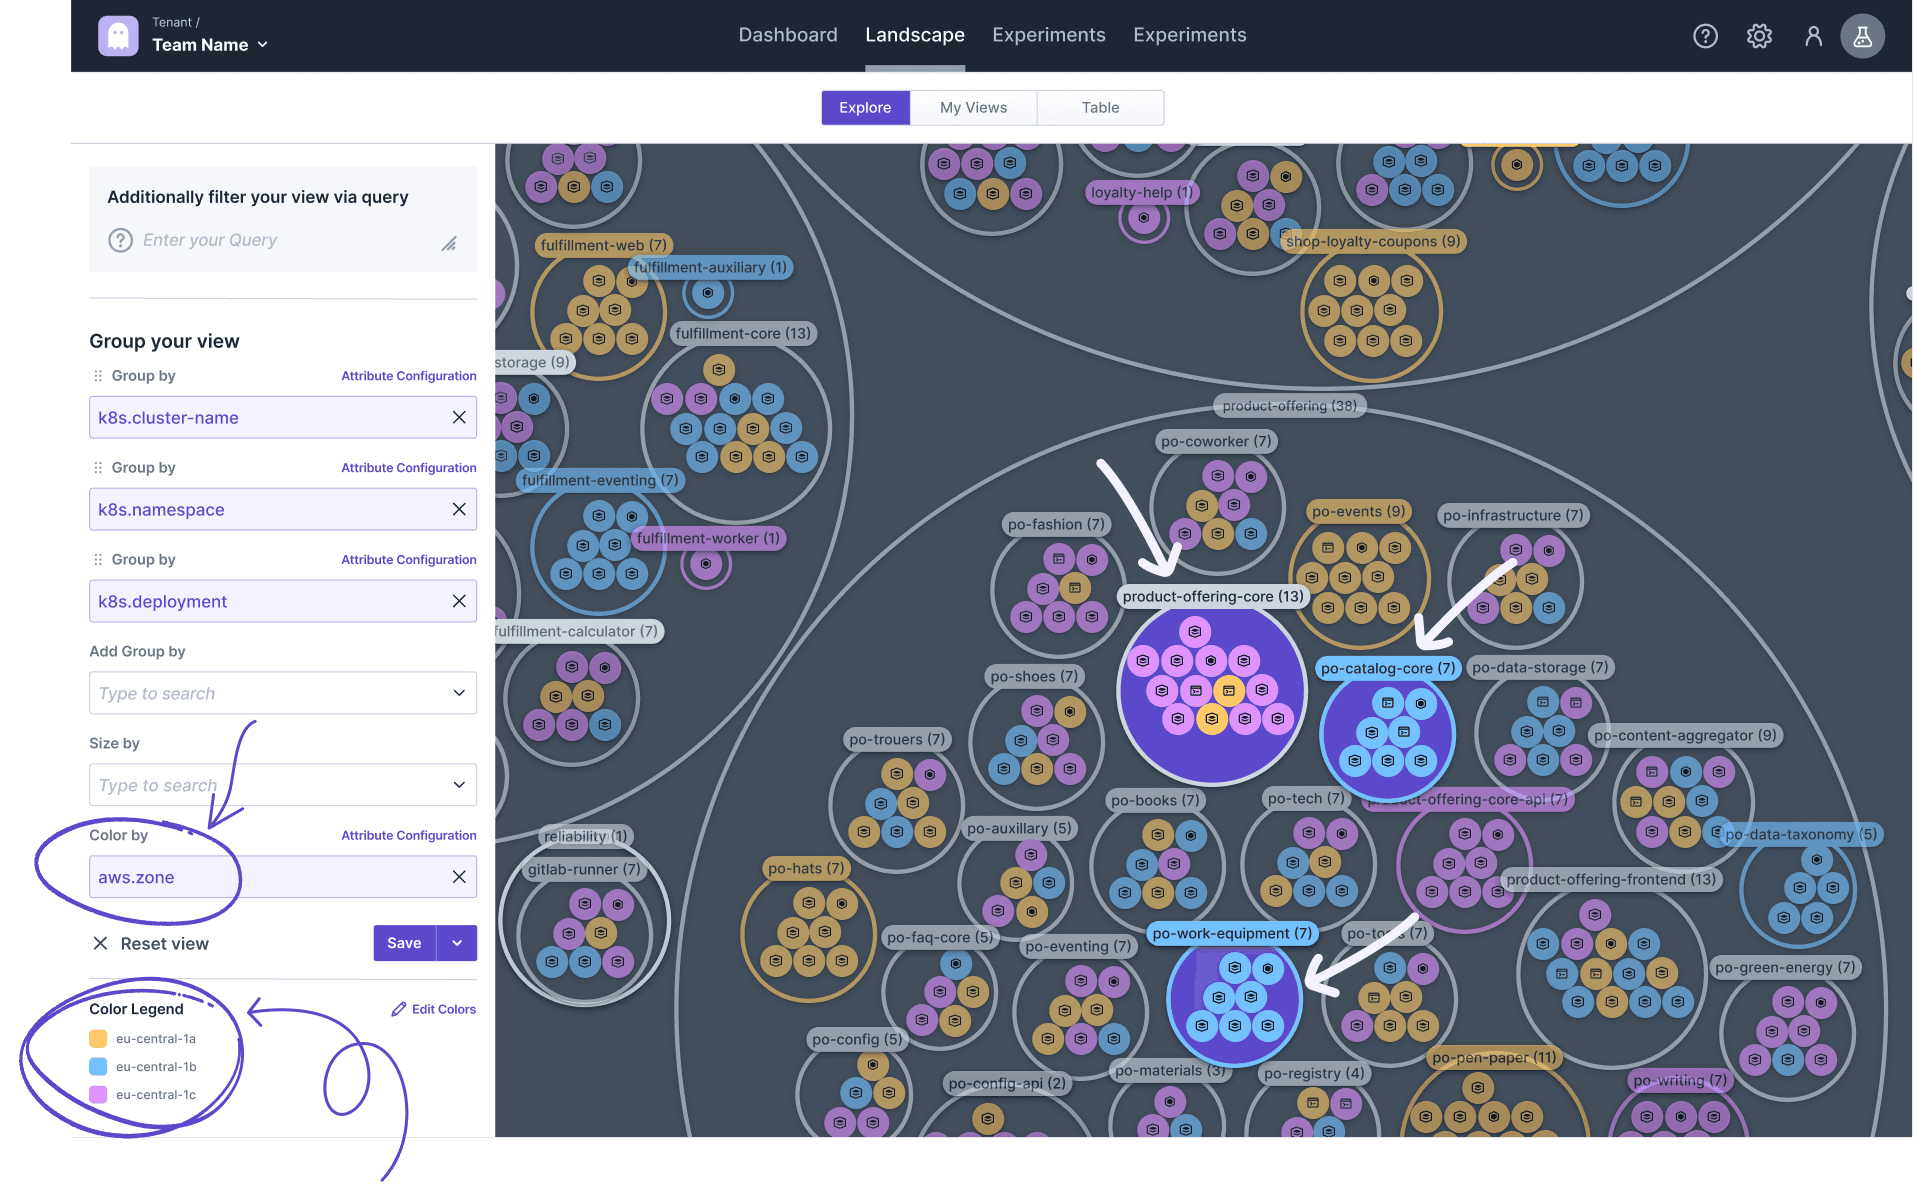Expand the Size by search dropdown

pyautogui.click(x=459, y=785)
